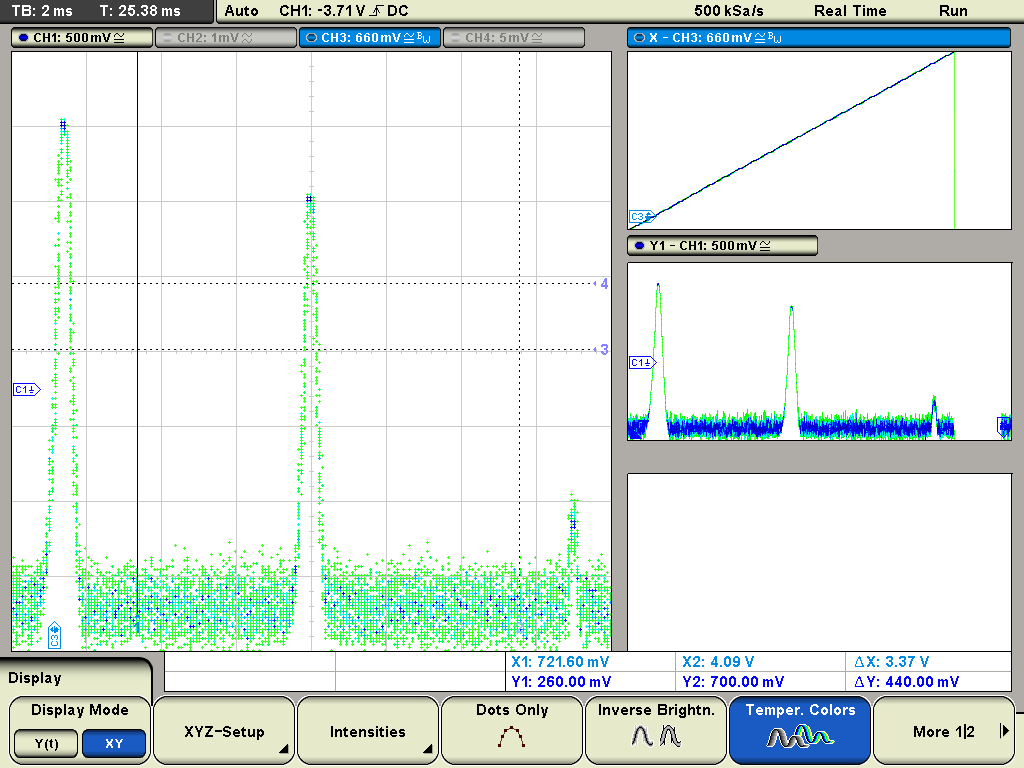
Task: Select the C3 marker below the main plot
Action: tap(54, 634)
